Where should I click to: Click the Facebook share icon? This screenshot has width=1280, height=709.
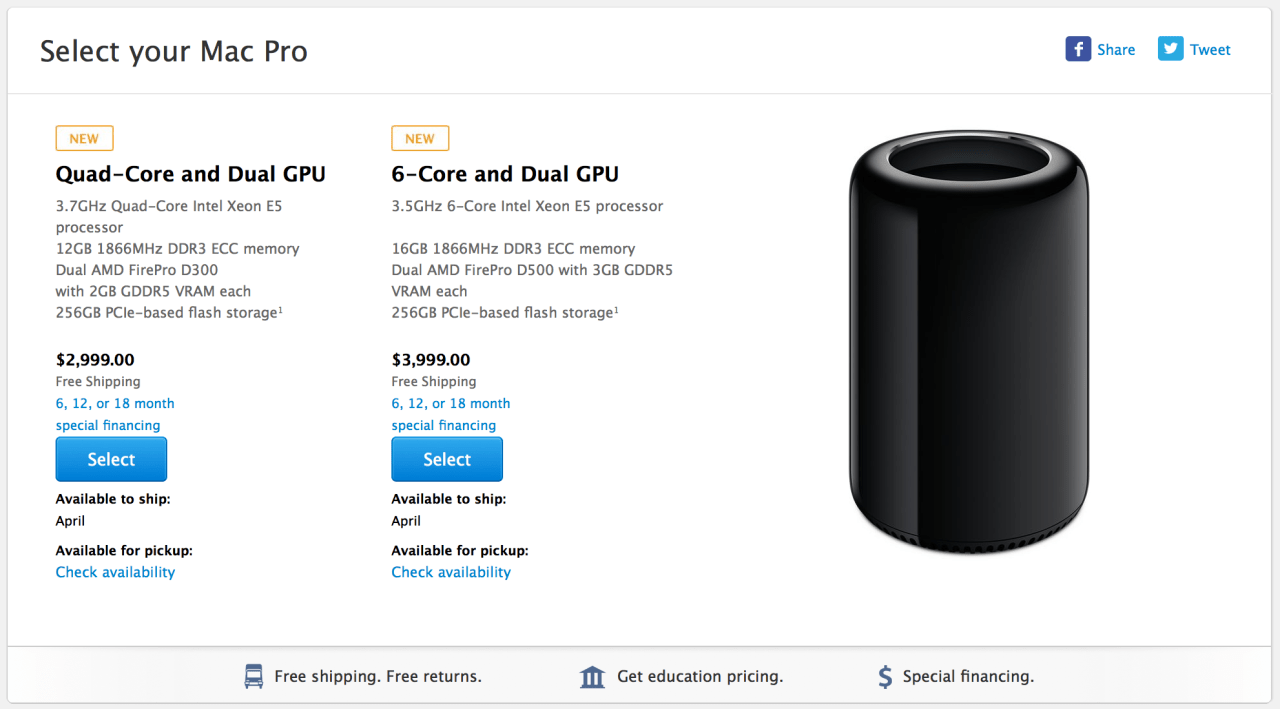click(x=1077, y=49)
